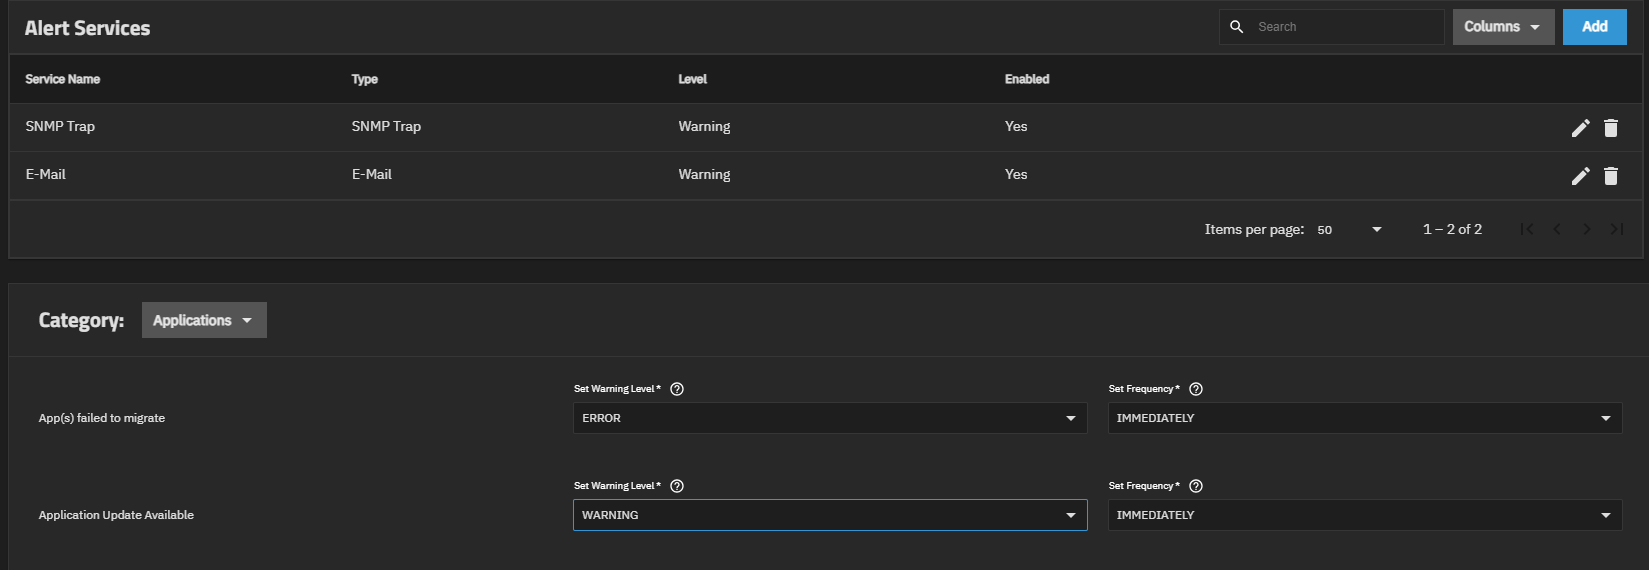This screenshot has height=570, width=1649.
Task: Show help for Update Available Warning Level
Action: [677, 486]
